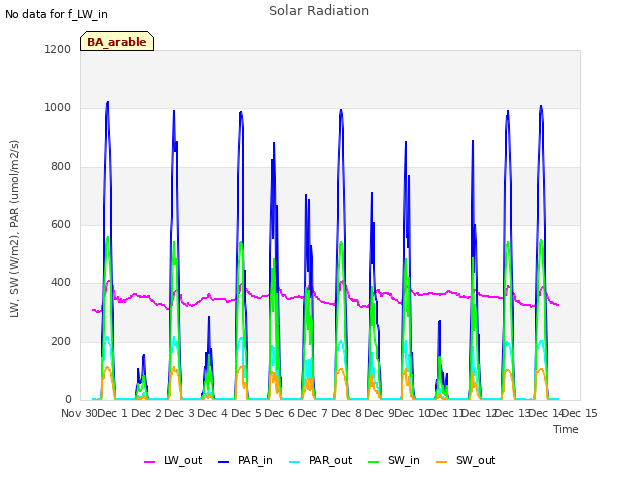Click the 1200 y-axis tick label
The width and height of the screenshot is (640, 480).
click(58, 49)
